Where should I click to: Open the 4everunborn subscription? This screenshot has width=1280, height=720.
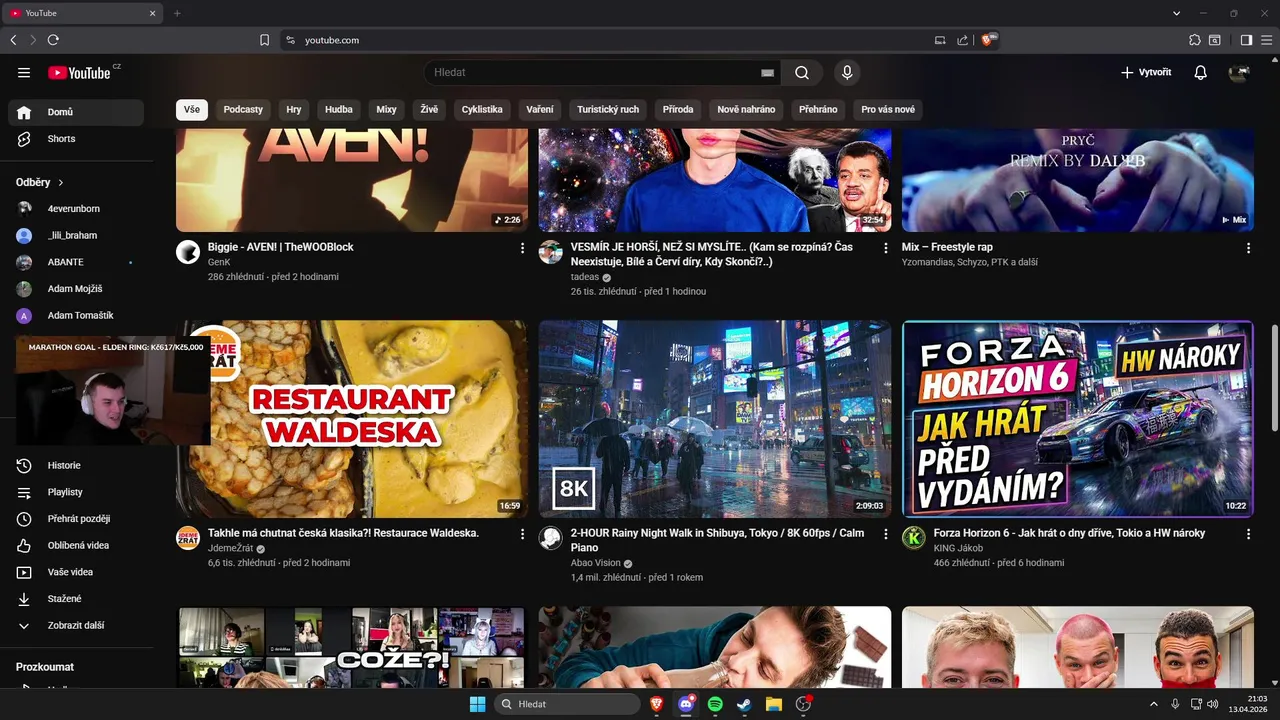pos(76,209)
